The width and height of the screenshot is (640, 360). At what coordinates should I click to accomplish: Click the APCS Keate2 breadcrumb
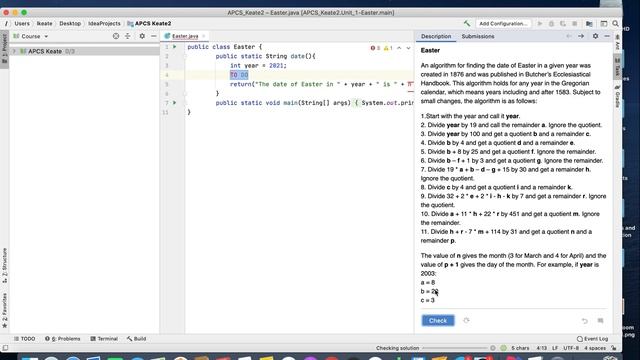[x=149, y=24]
